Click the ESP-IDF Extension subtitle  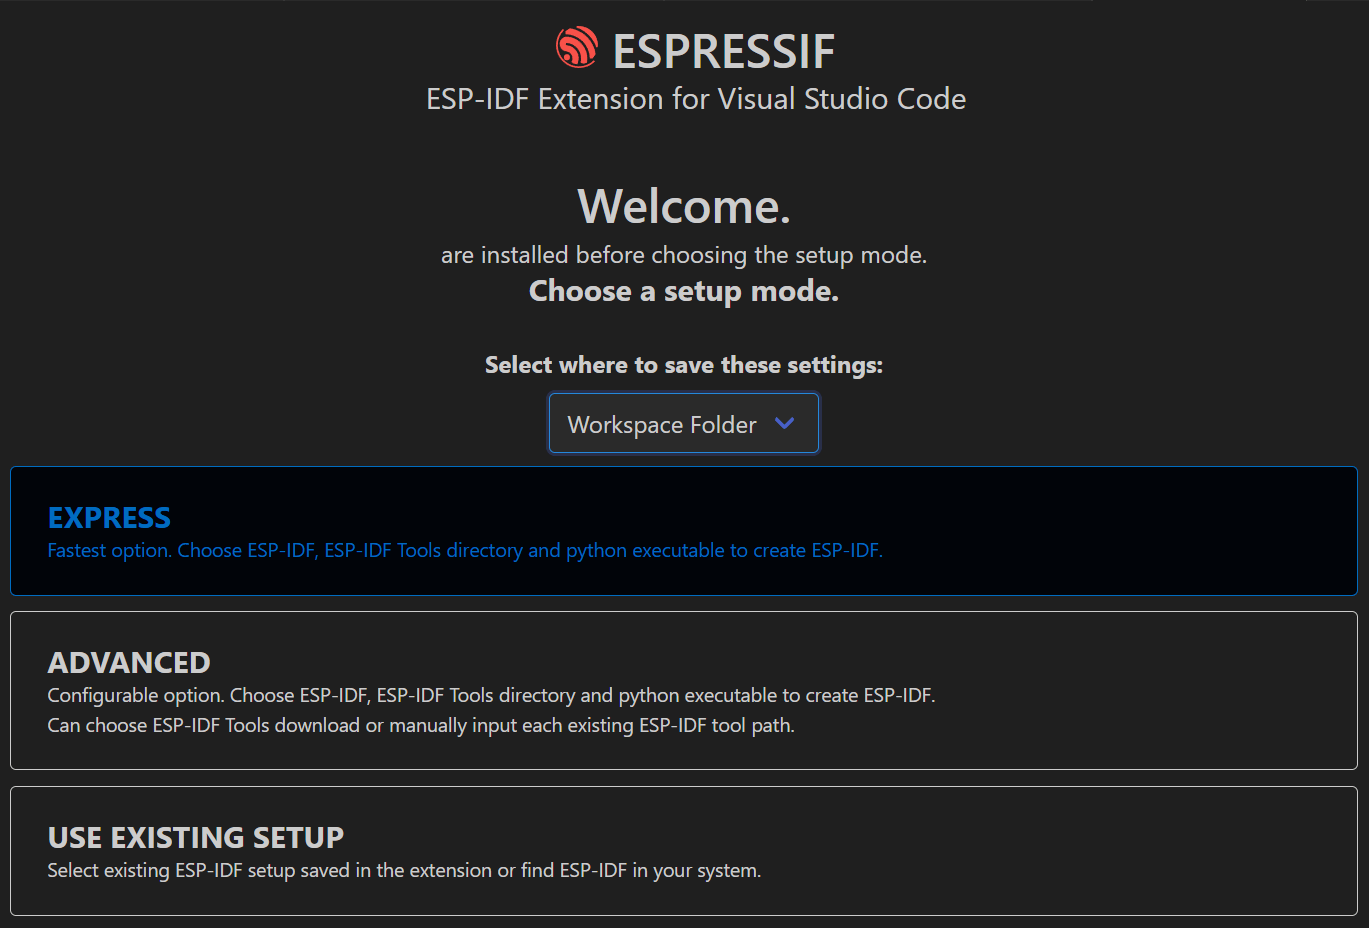(x=696, y=99)
